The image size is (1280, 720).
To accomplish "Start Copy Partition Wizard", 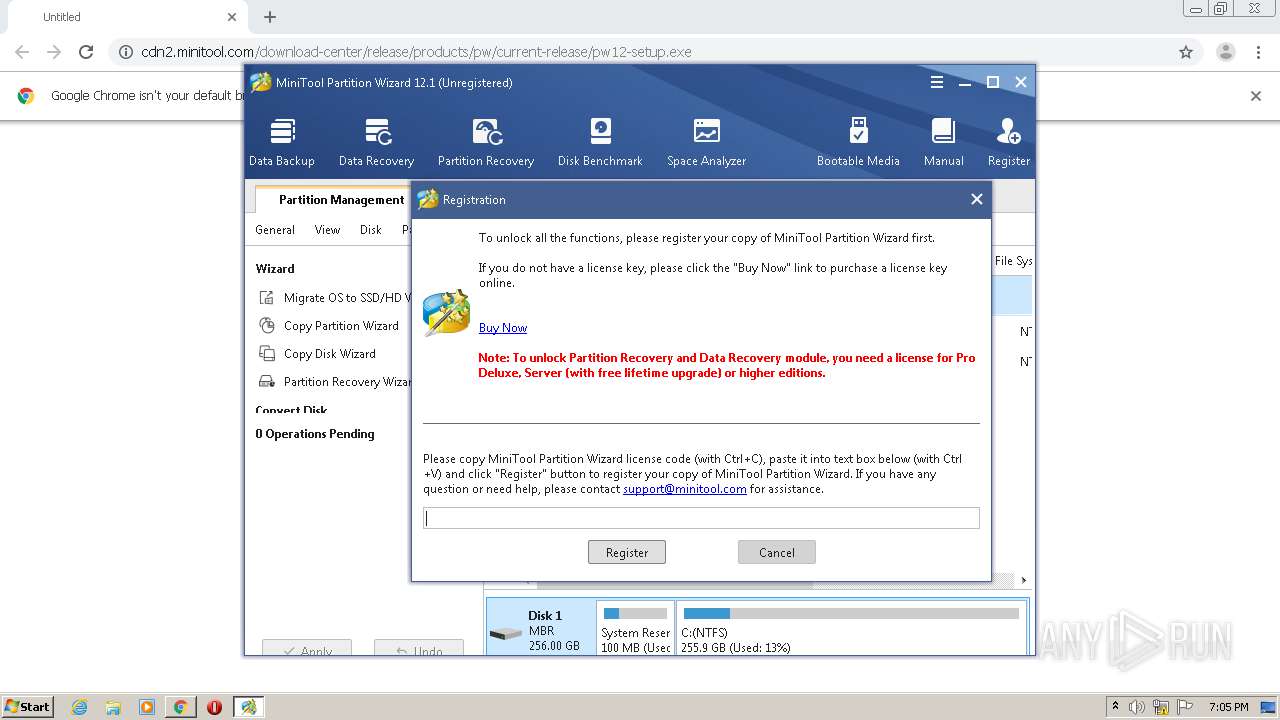I will [x=329, y=325].
